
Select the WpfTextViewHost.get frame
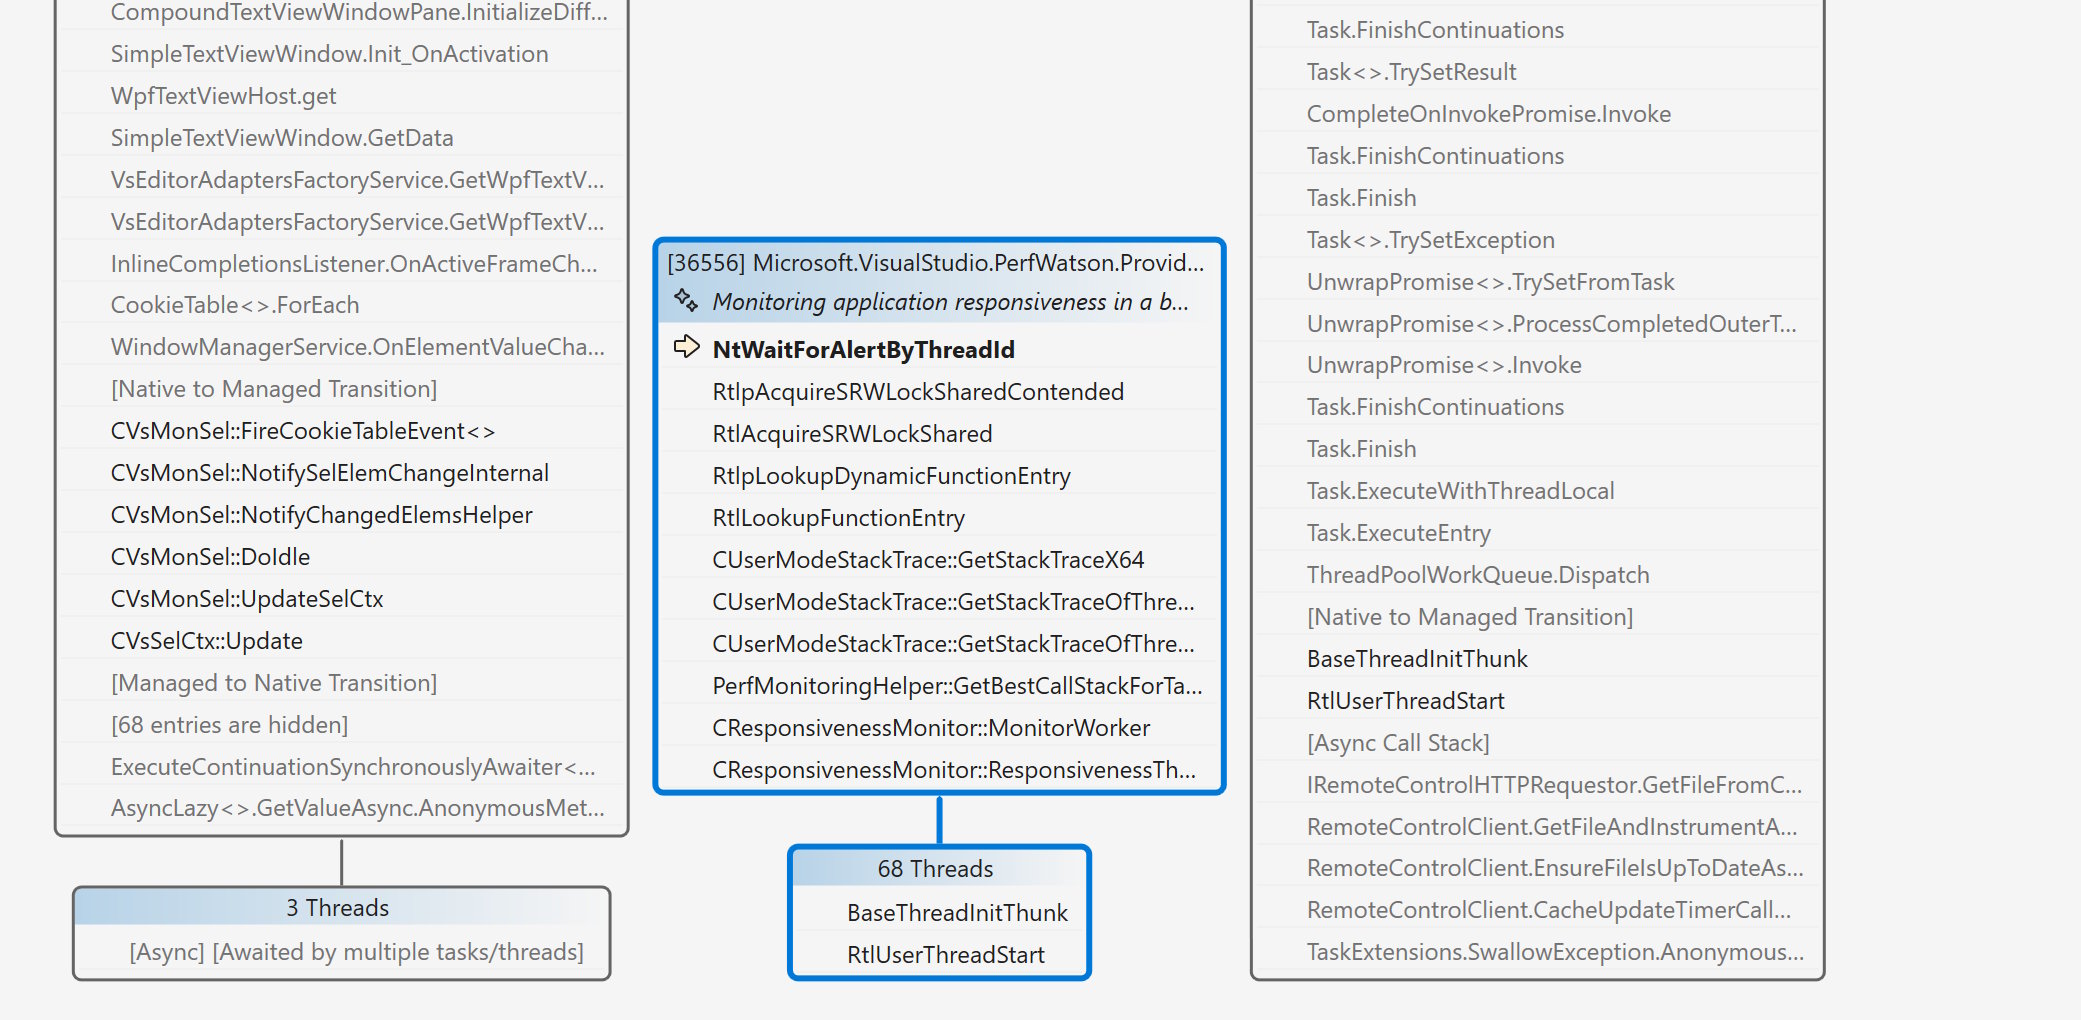click(x=223, y=96)
